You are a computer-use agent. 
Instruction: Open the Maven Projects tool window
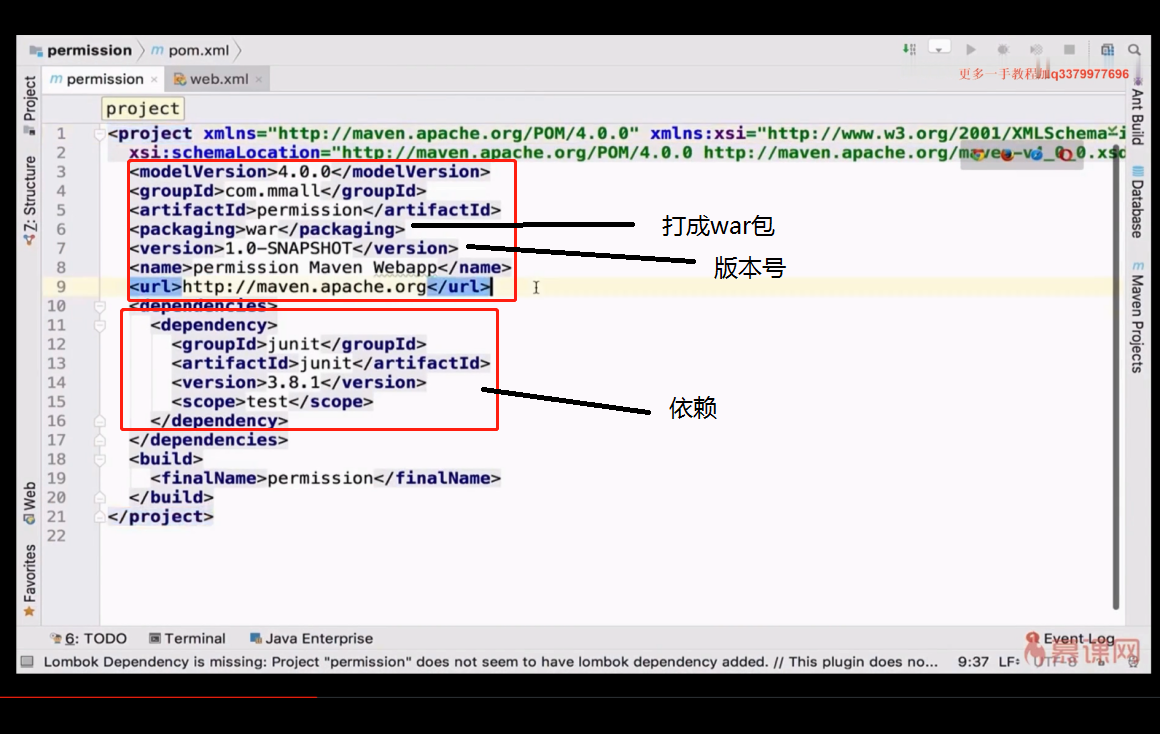[x=1137, y=317]
